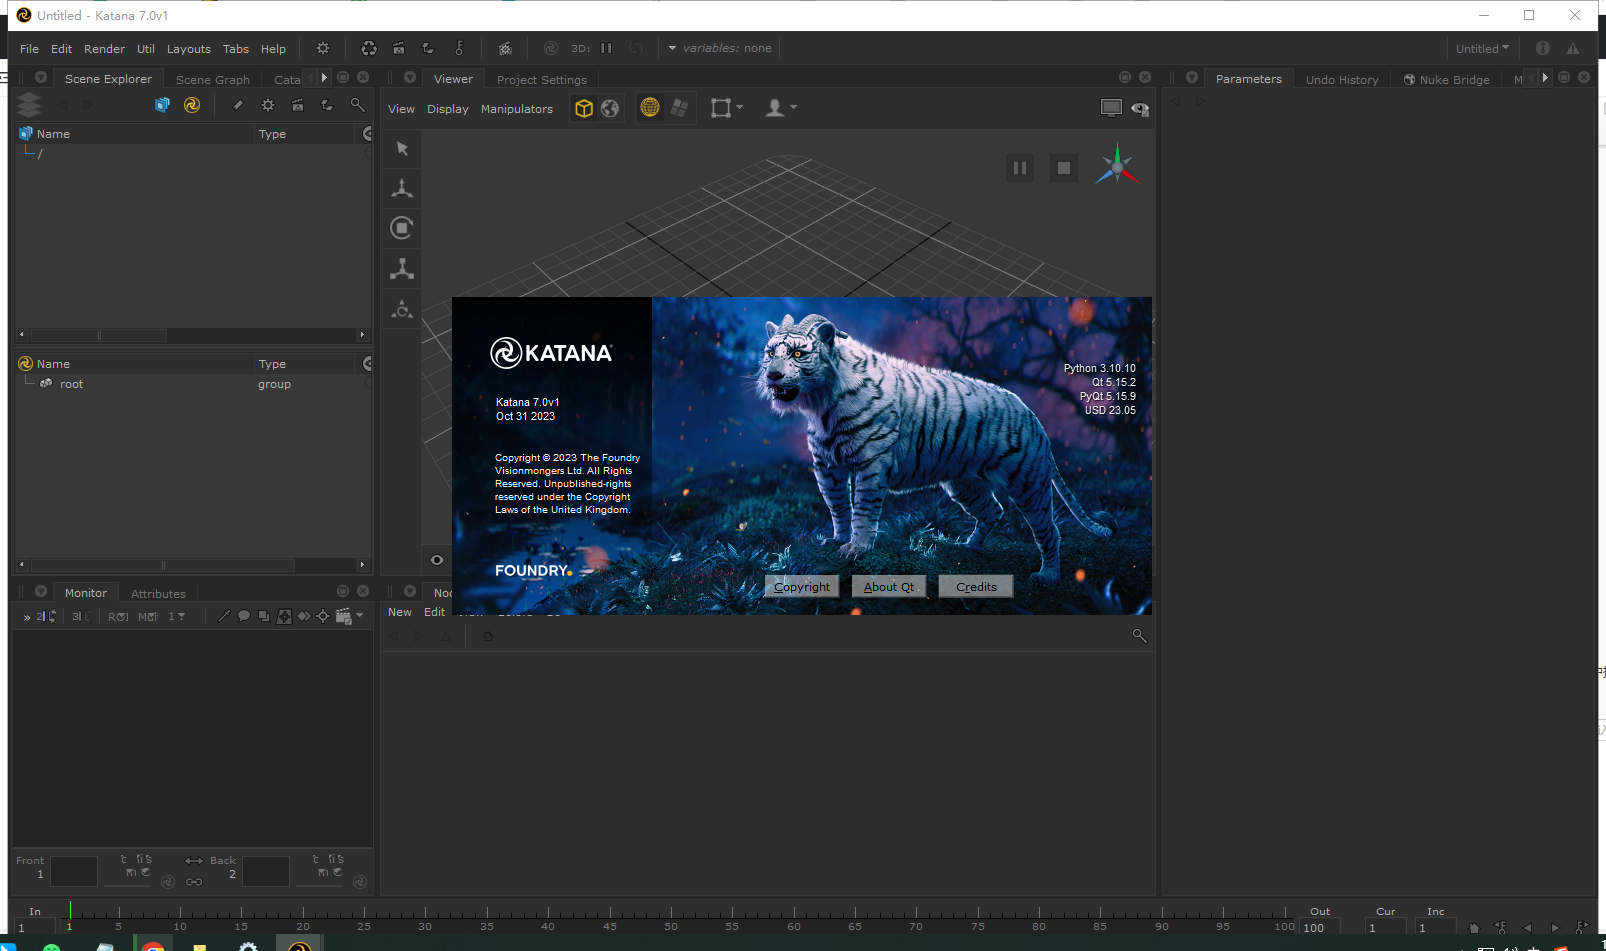Screen dimensions: 1606x951
Task: Toggle the four-pane layout icon in Viewer
Action: pyautogui.click(x=679, y=107)
